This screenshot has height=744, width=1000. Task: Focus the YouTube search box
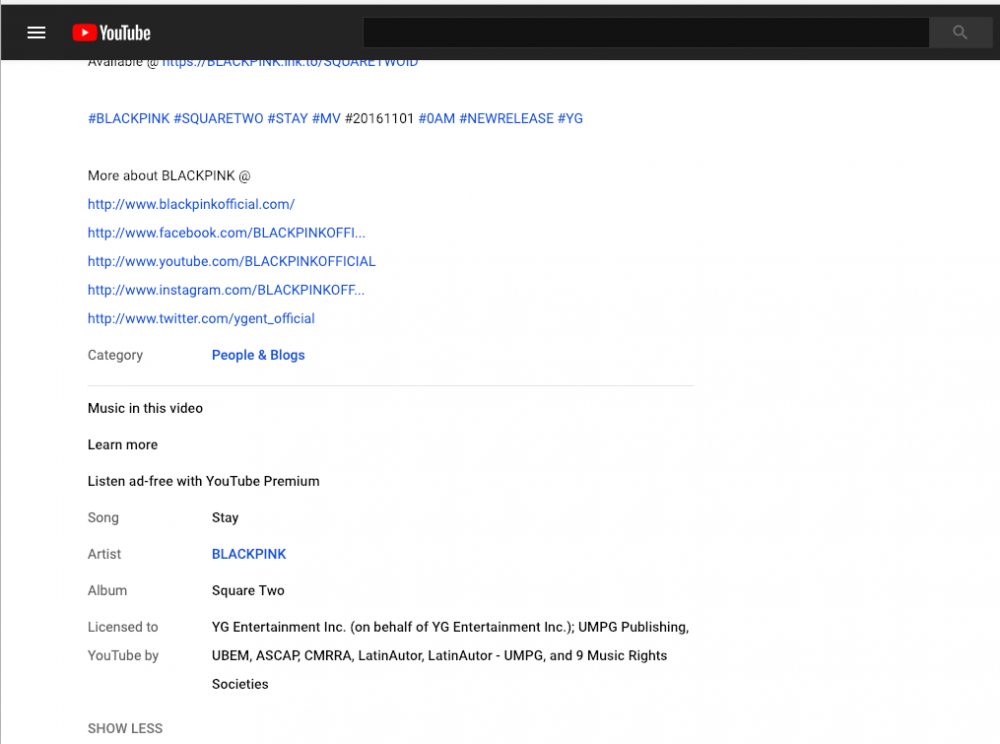pyautogui.click(x=645, y=33)
